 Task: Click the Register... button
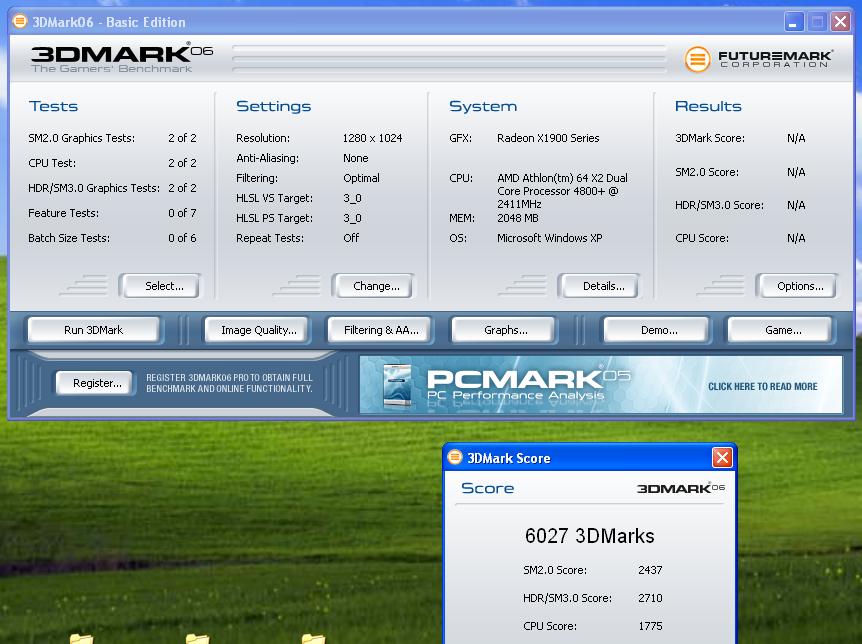pyautogui.click(x=95, y=383)
